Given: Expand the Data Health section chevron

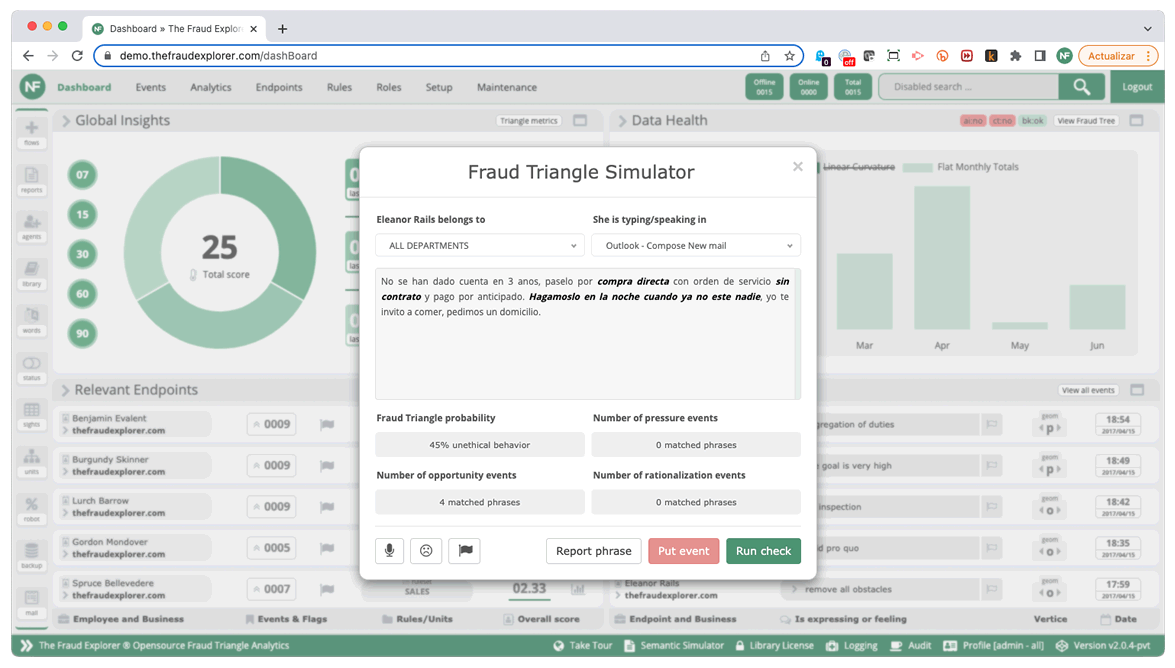Looking at the screenshot, I should 622,121.
